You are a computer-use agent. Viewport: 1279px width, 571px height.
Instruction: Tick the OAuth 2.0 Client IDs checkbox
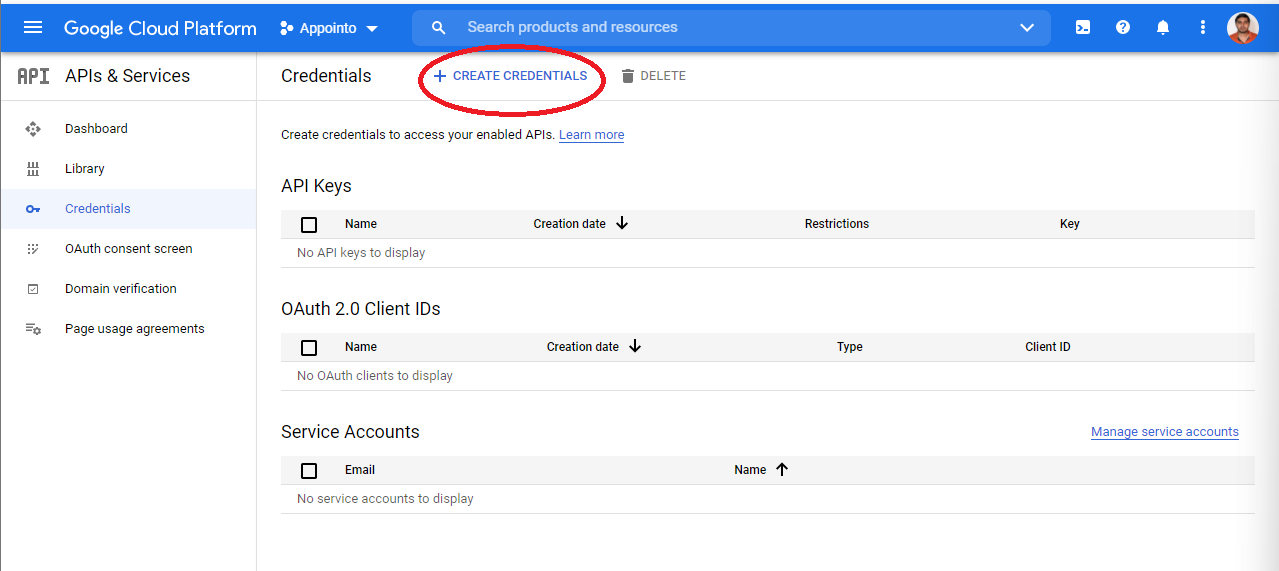tap(309, 348)
